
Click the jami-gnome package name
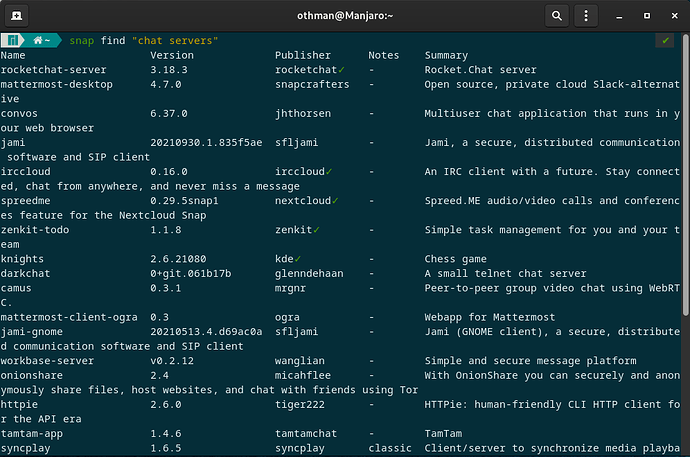pyautogui.click(x=32, y=332)
